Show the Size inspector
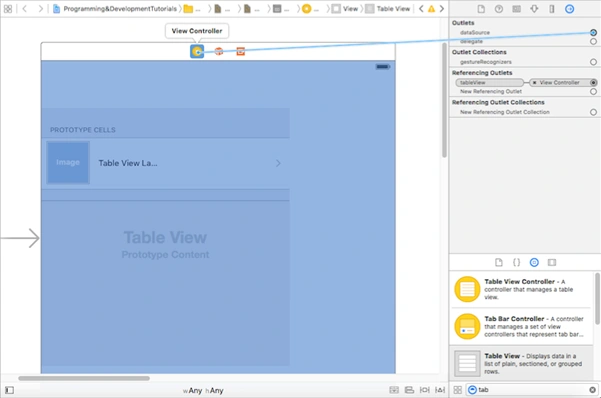Image resolution: width=601 pixels, height=398 pixels. coord(552,8)
